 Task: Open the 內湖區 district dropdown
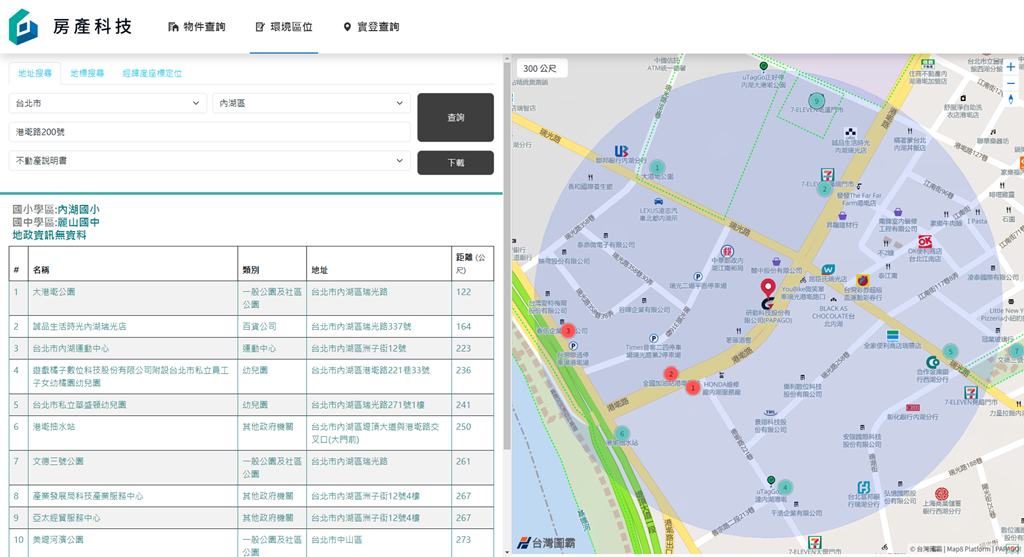(x=312, y=103)
